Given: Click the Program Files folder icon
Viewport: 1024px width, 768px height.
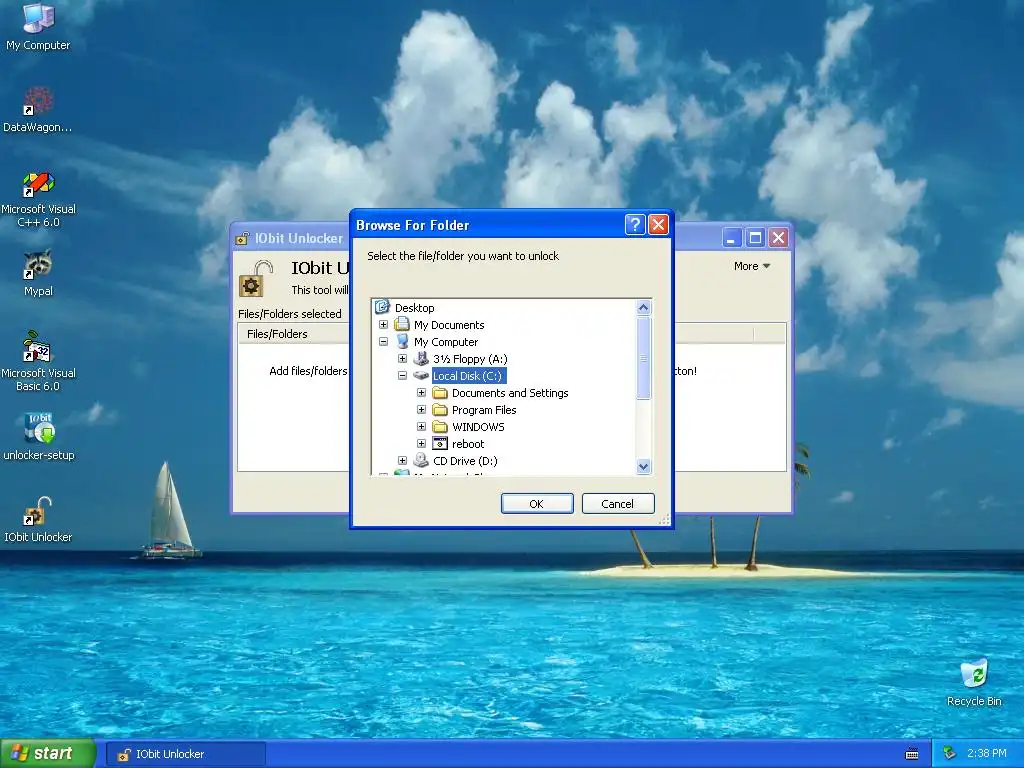Looking at the screenshot, I should 440,409.
